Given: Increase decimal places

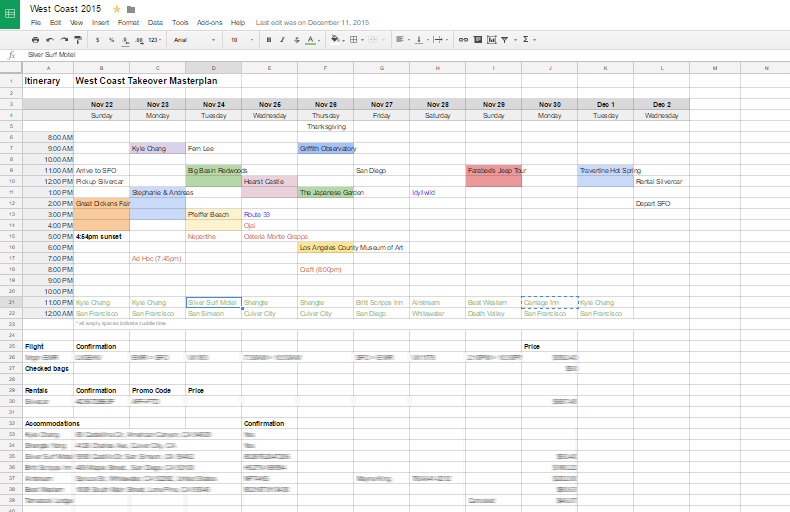Looking at the screenshot, I should click(x=139, y=40).
